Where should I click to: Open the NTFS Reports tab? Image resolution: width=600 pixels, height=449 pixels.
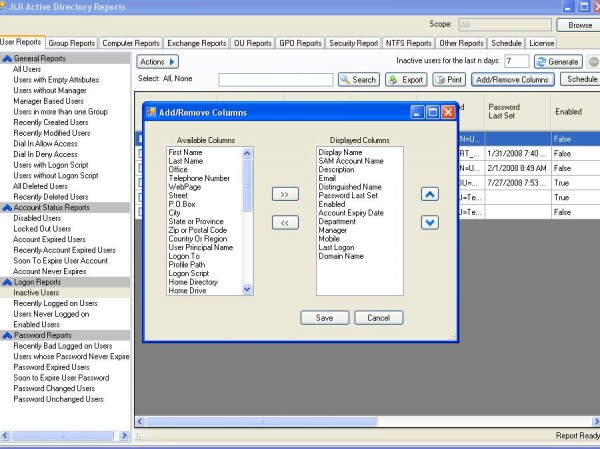409,43
